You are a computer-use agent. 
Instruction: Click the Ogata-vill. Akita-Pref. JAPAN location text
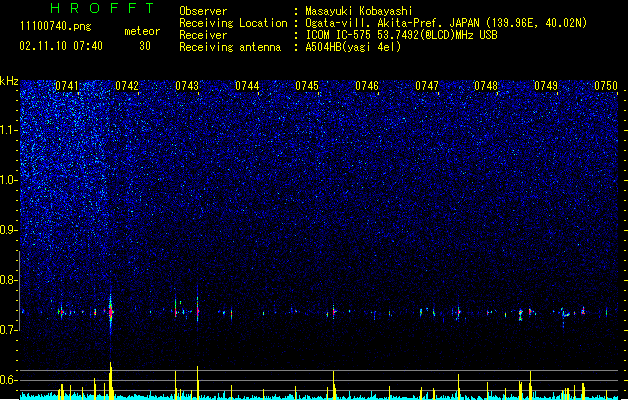446,23
